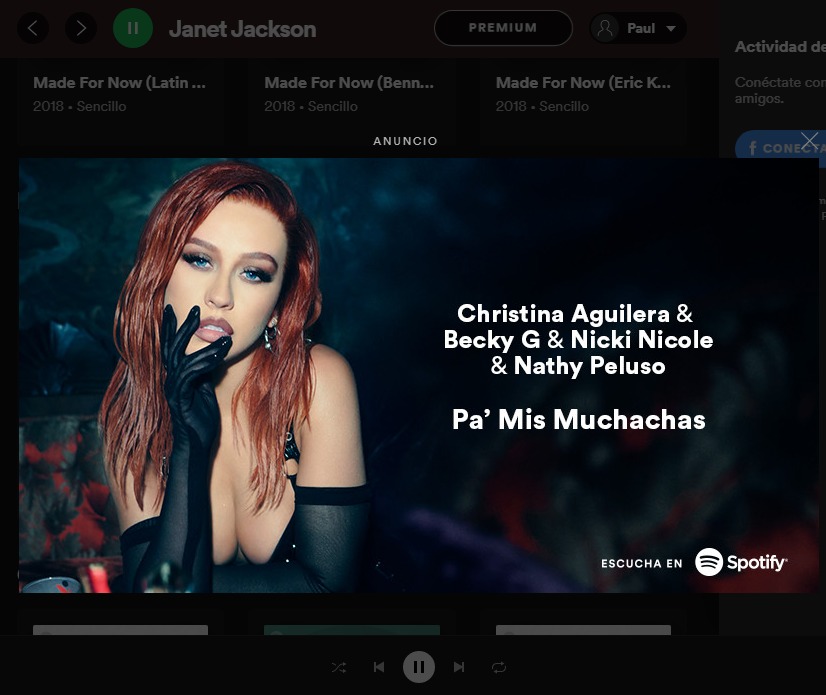The image size is (826, 695).
Task: Open Made For Now (Eric K... single
Action: point(583,83)
